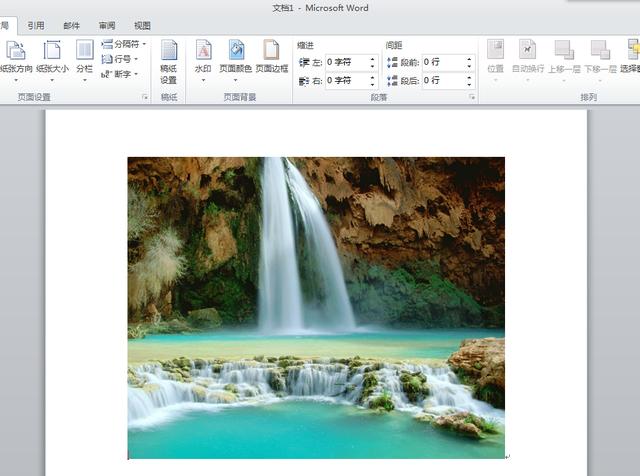The width and height of the screenshot is (640, 476).
Task: Open the 页面设置 dialog launcher
Action: [145, 97]
